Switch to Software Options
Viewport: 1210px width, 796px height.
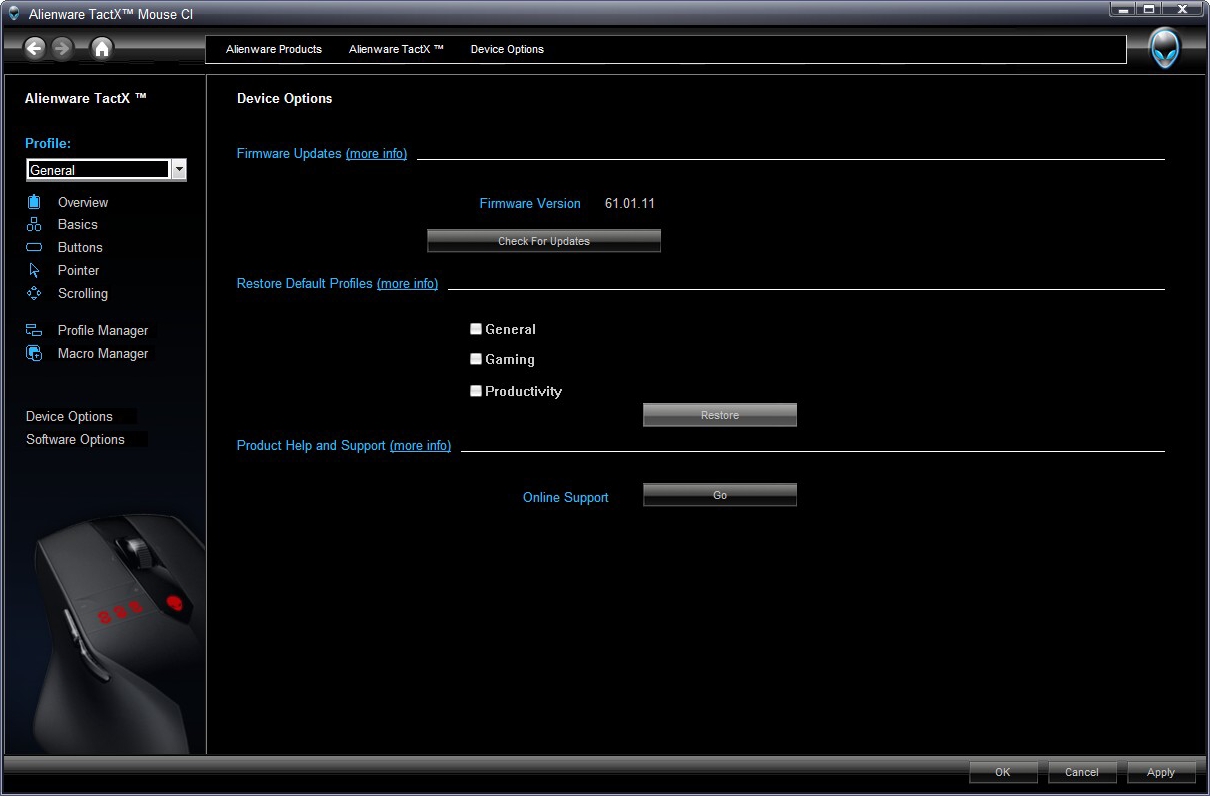tap(77, 439)
